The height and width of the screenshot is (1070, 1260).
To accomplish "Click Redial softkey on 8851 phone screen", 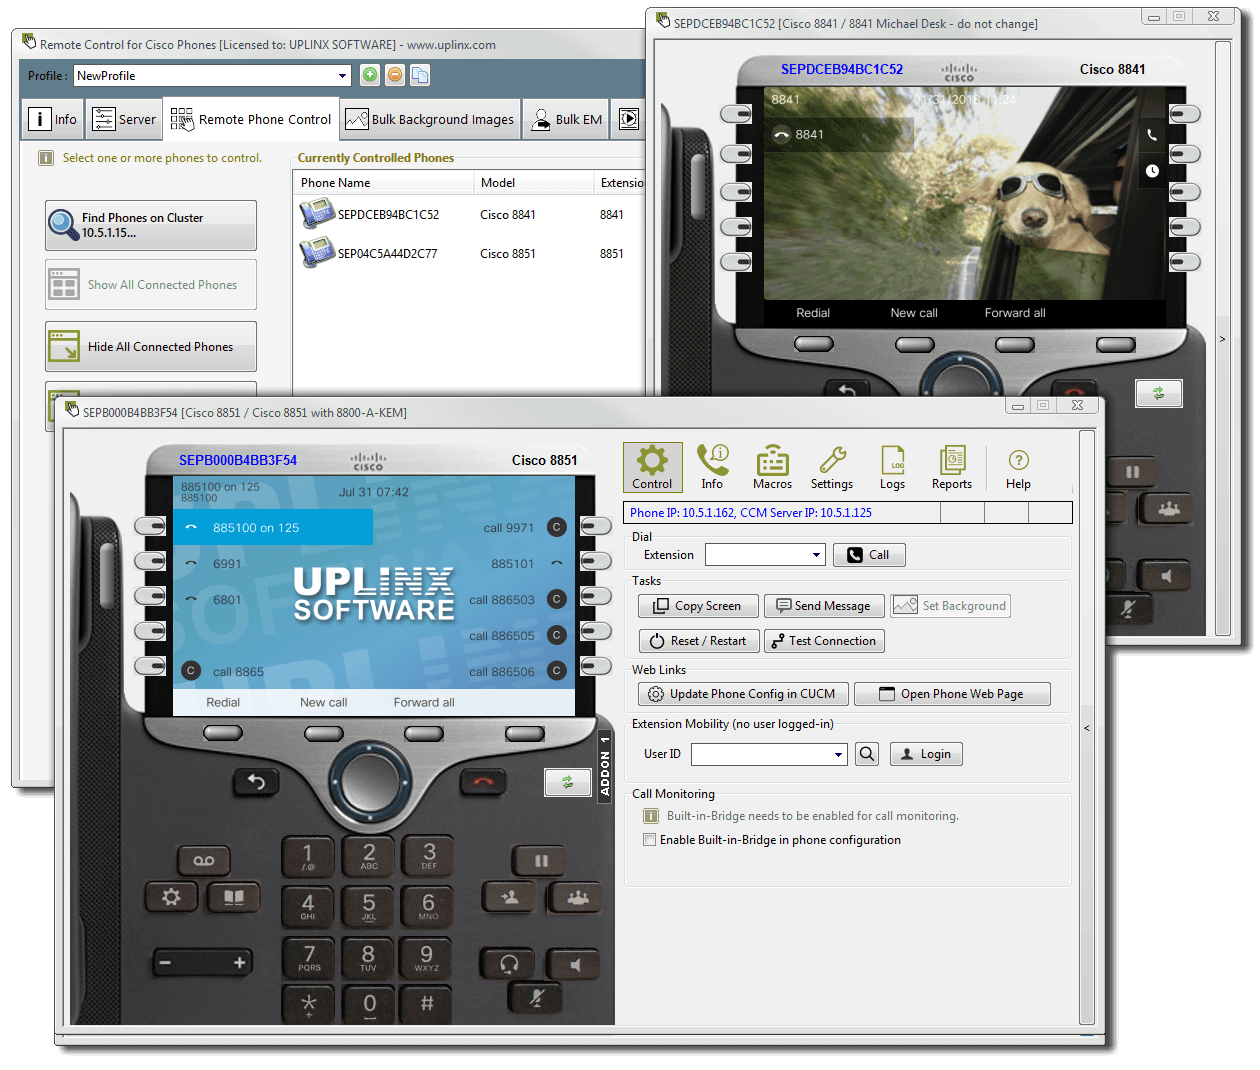I will click(x=223, y=703).
